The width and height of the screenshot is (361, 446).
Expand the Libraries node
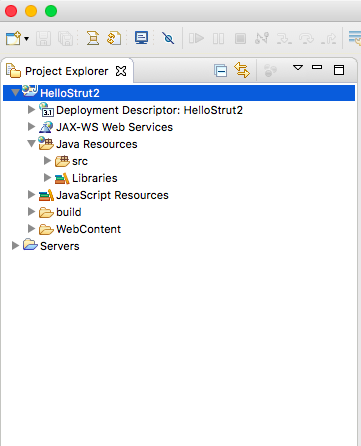[47, 178]
